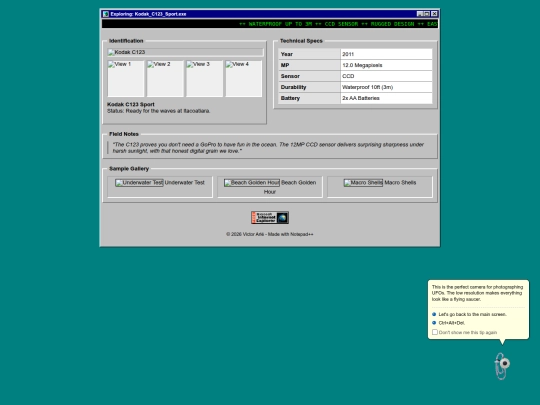Click the 'MP' spec label
Viewport: 540px width, 405px height.
tap(285, 65)
